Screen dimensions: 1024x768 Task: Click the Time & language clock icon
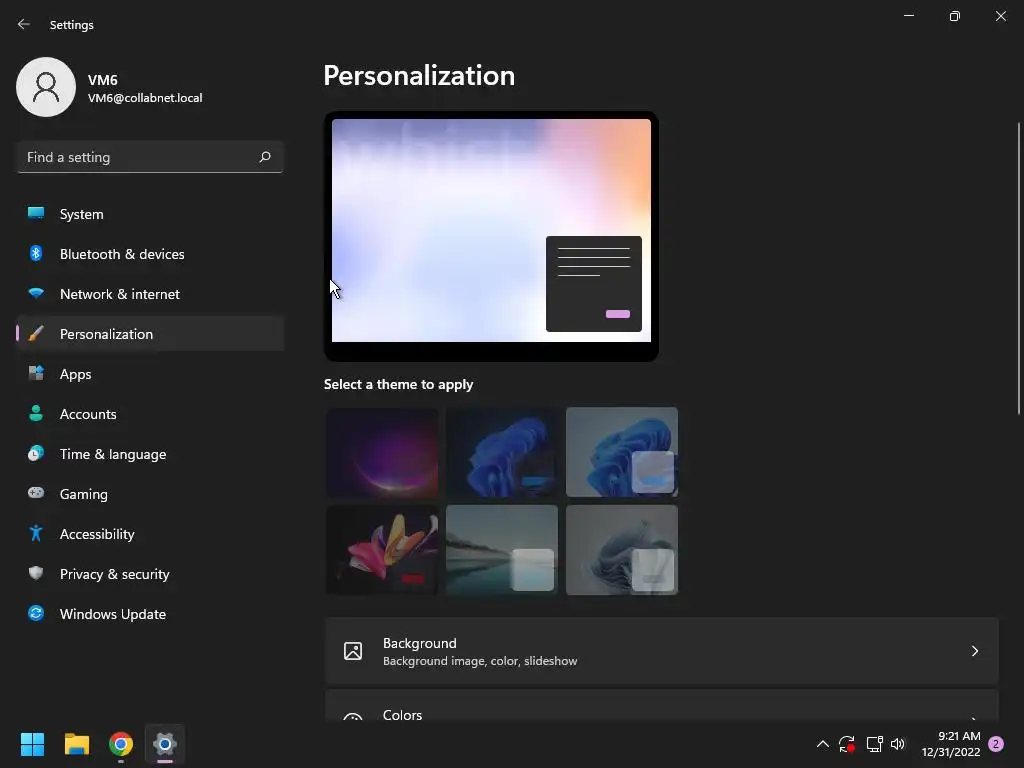point(36,453)
